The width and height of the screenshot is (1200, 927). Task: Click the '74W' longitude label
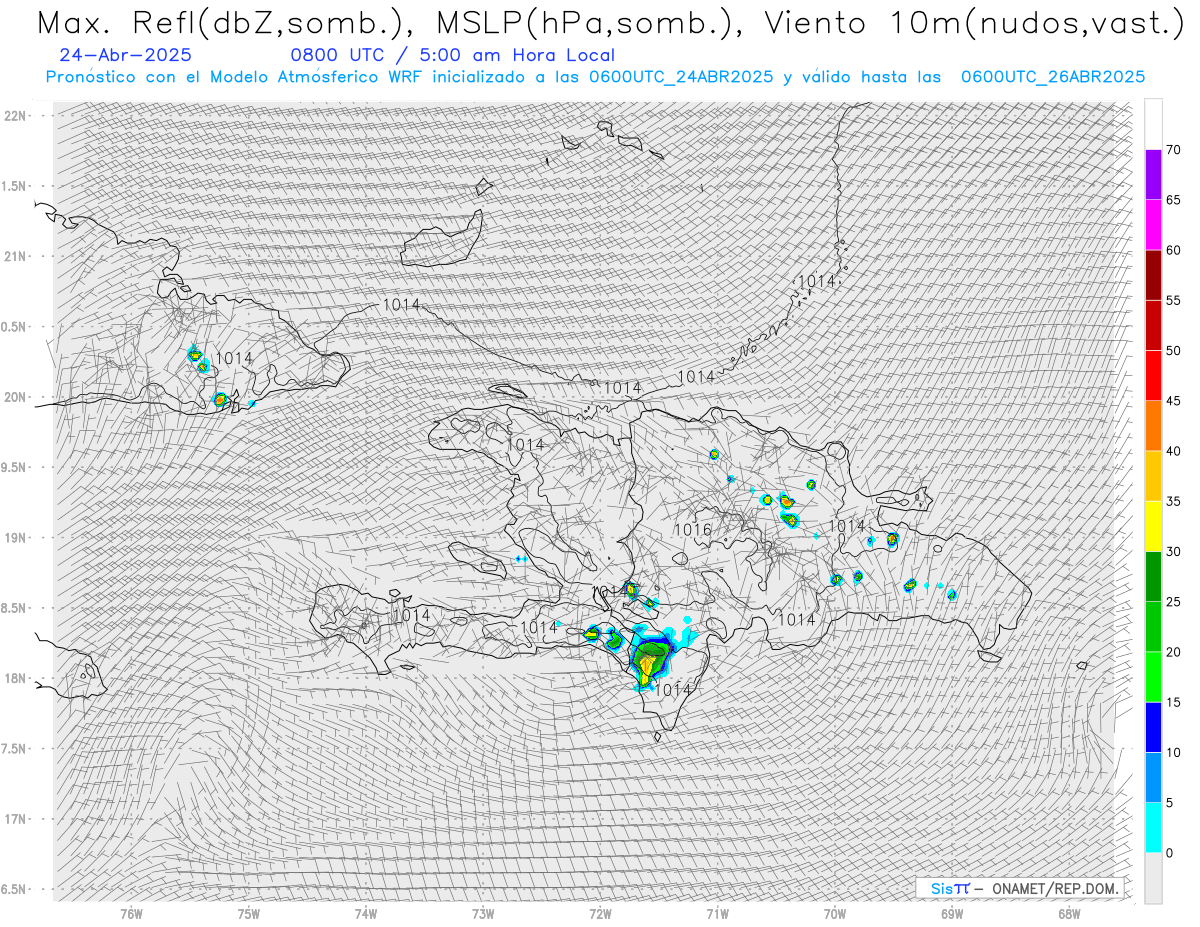pyautogui.click(x=366, y=912)
